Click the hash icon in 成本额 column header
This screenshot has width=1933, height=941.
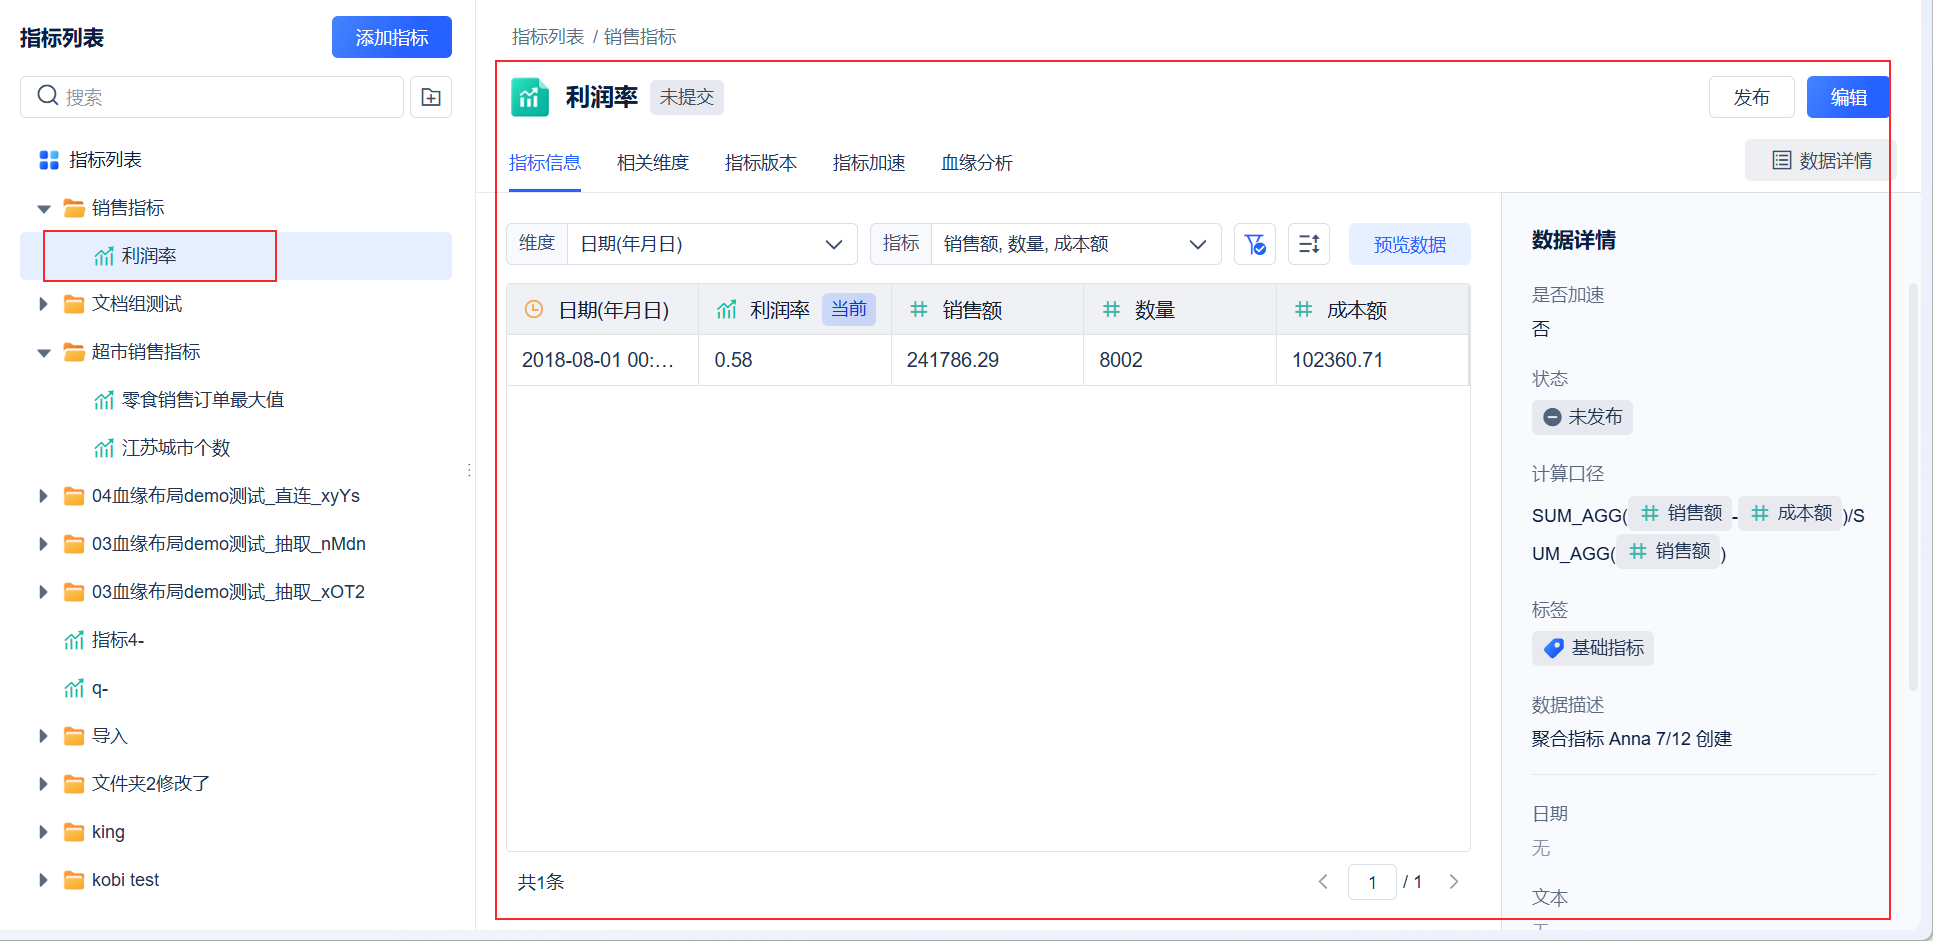tap(1304, 310)
